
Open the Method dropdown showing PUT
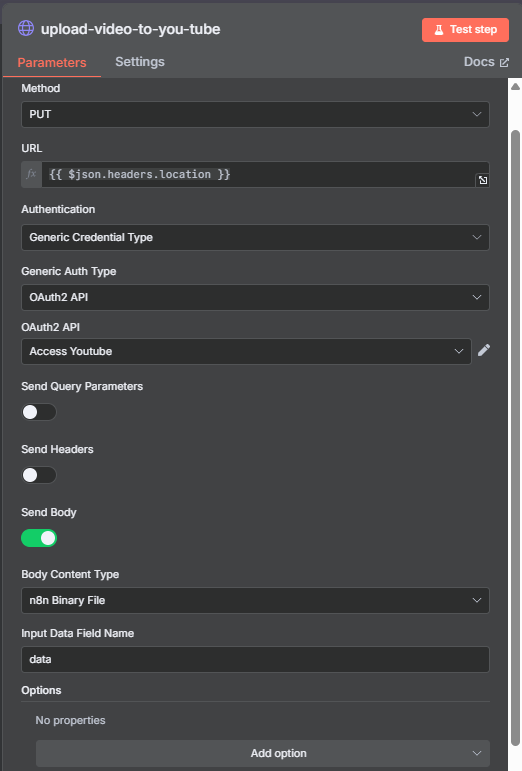(x=255, y=115)
